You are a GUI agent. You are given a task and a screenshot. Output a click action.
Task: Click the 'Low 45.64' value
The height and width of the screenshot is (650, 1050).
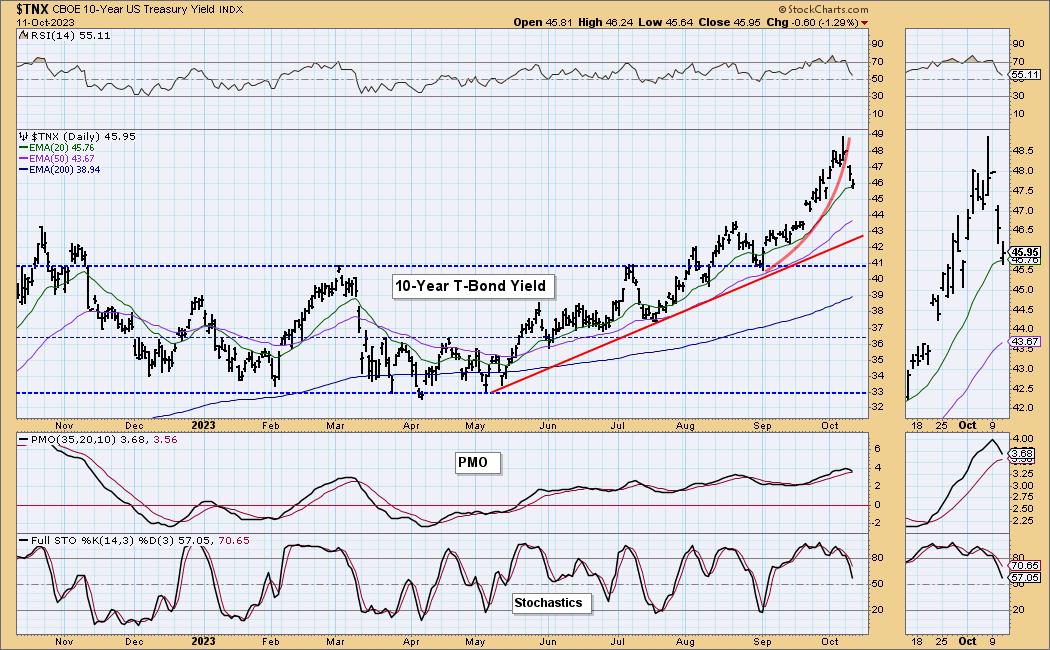pos(665,22)
